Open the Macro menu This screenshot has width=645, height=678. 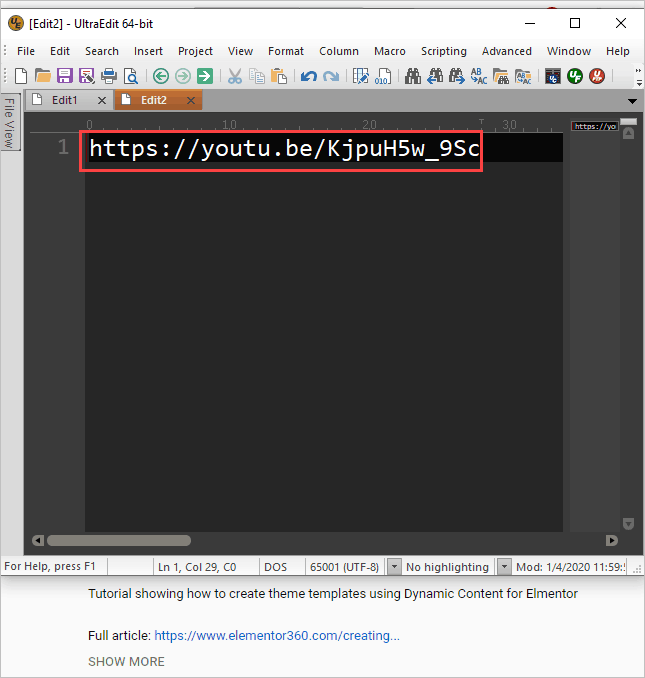pyautogui.click(x=390, y=51)
